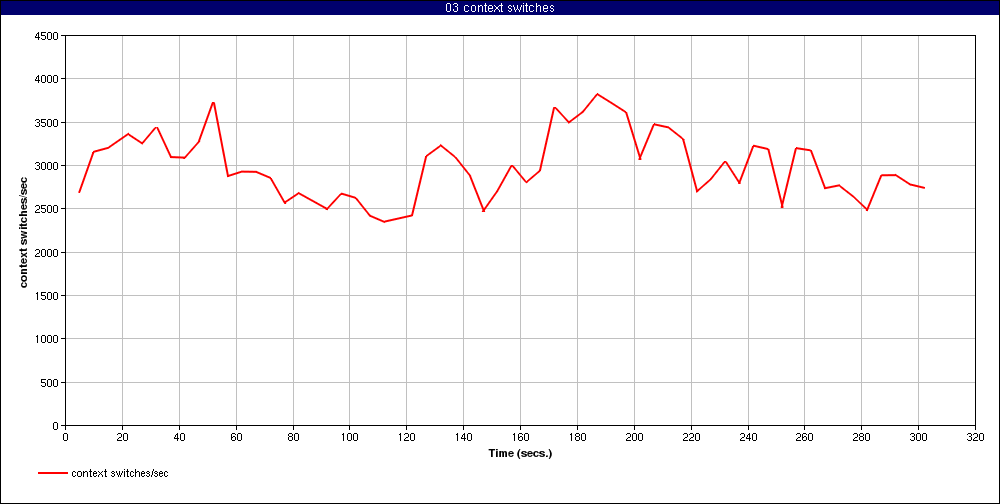Click the sharp dip near 252 seconds
The height and width of the screenshot is (504, 1000).
tap(782, 206)
